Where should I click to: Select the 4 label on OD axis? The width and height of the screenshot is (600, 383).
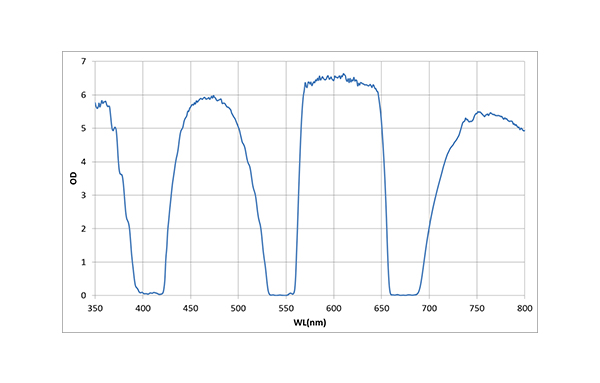pyautogui.click(x=84, y=162)
